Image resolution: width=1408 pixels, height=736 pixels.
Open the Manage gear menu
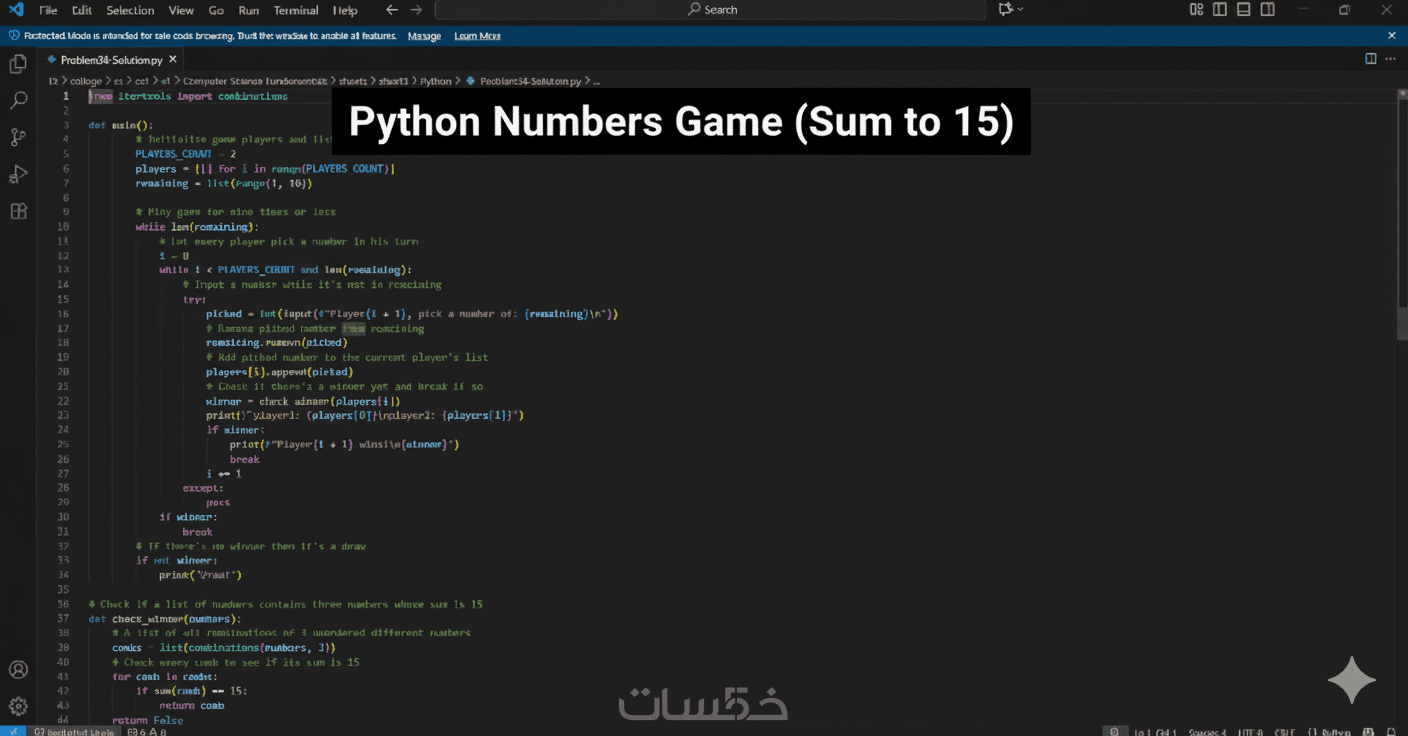[x=18, y=707]
